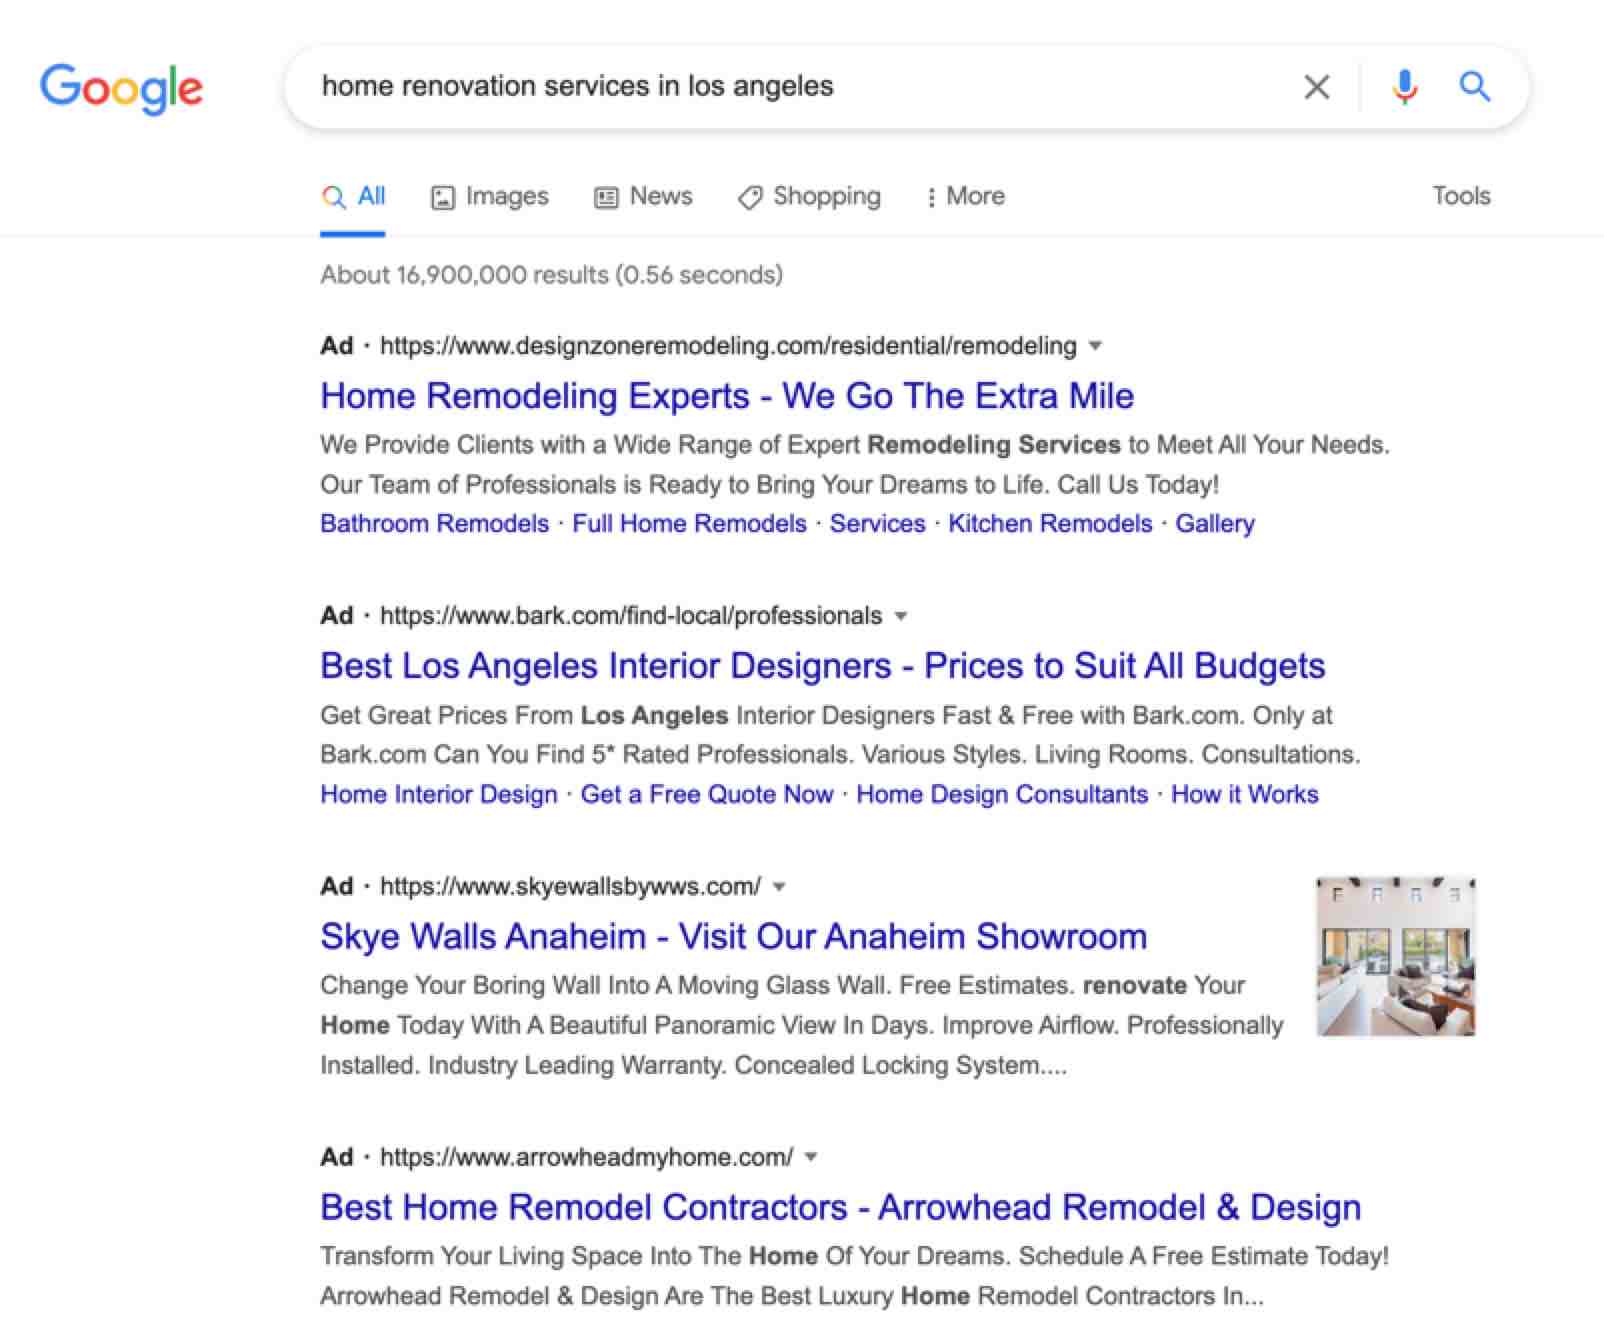This screenshot has height=1344, width=1604.
Task: Open the Images results tab
Action: [490, 196]
